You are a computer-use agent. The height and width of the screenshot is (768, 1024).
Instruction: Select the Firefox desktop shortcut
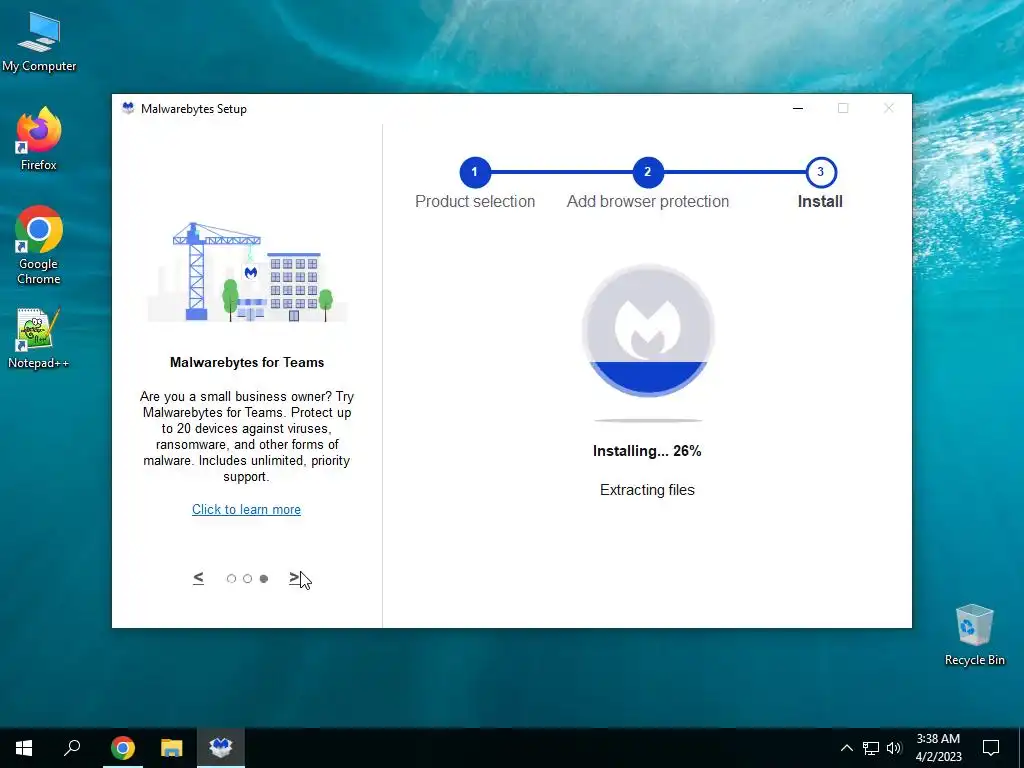pos(39,139)
